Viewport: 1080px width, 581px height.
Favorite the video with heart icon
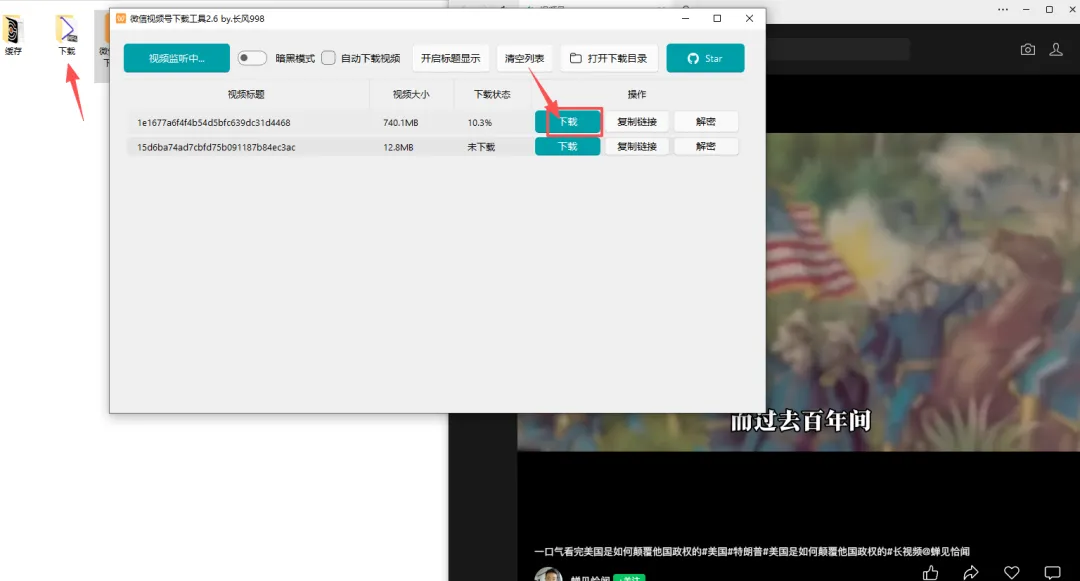tap(1012, 573)
